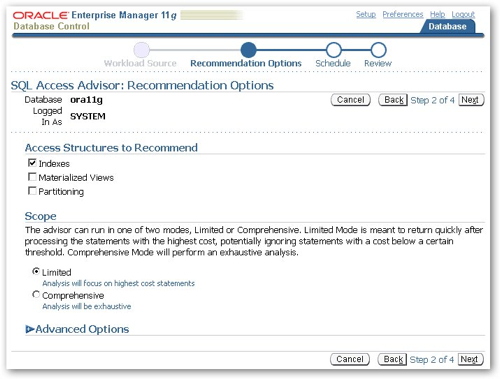Click the Schedule step circle
The image size is (500, 379).
tap(334, 50)
